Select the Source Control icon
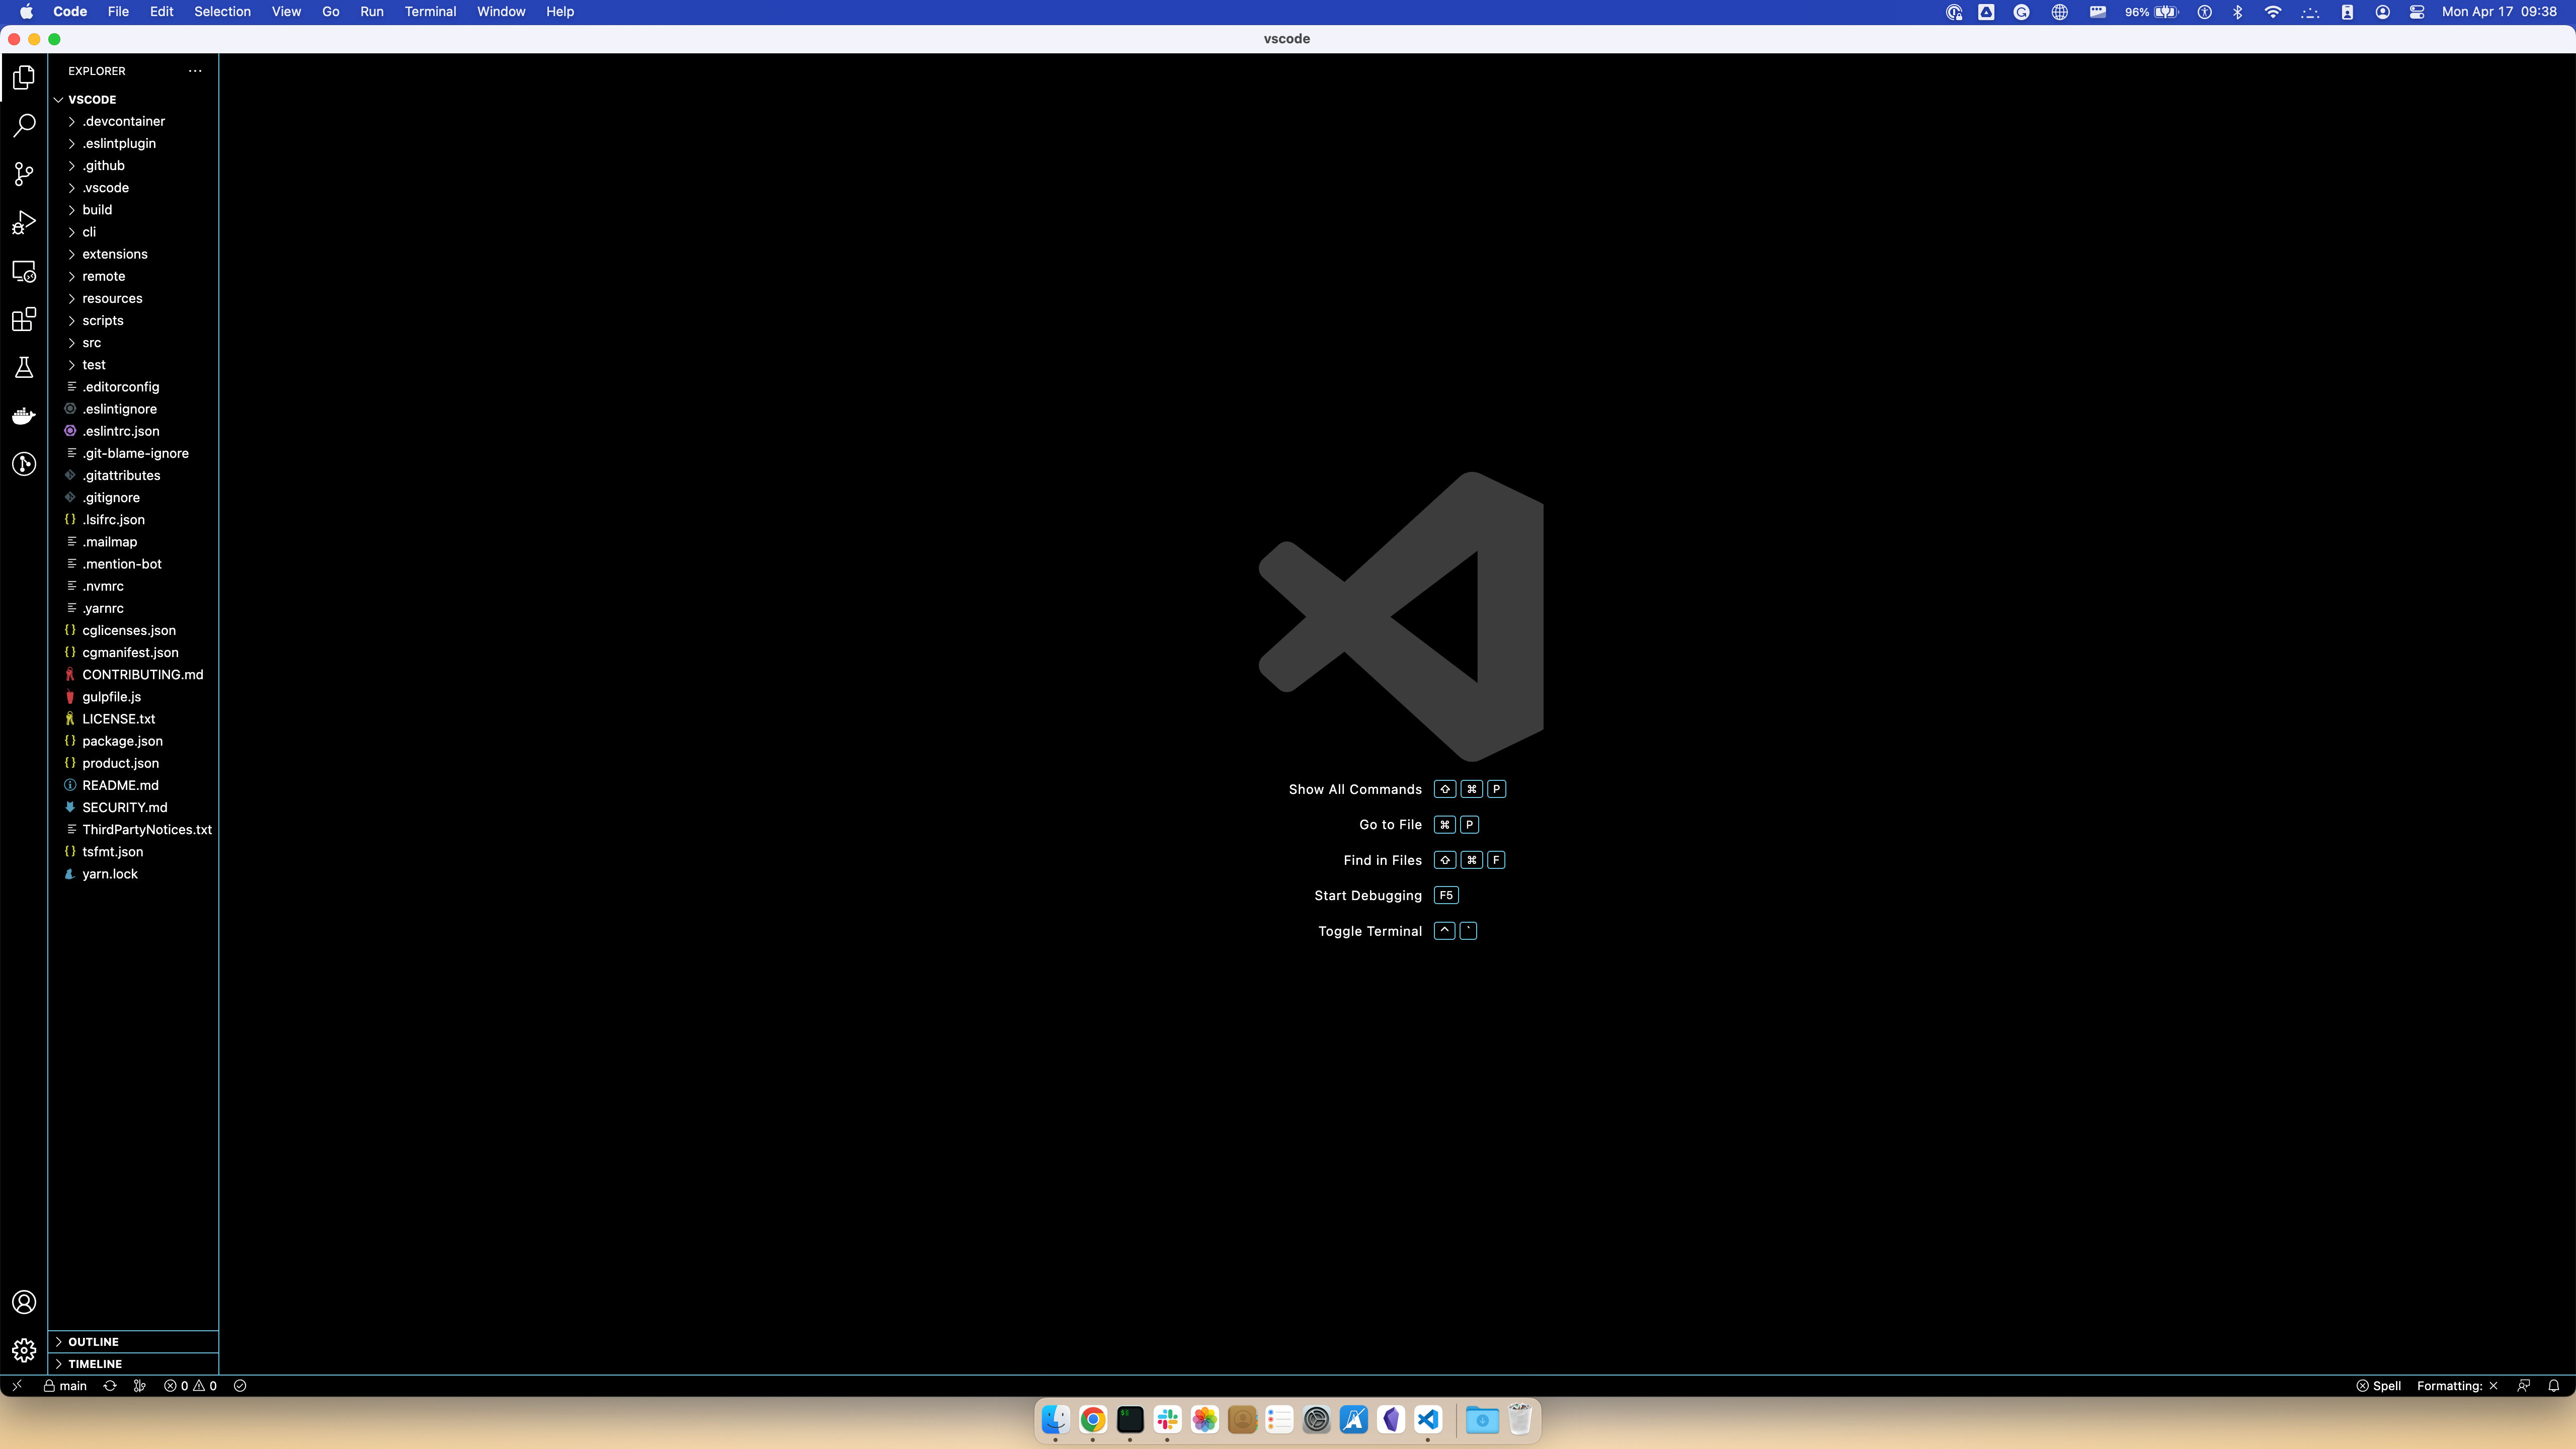This screenshot has width=2576, height=1449. click(x=24, y=173)
